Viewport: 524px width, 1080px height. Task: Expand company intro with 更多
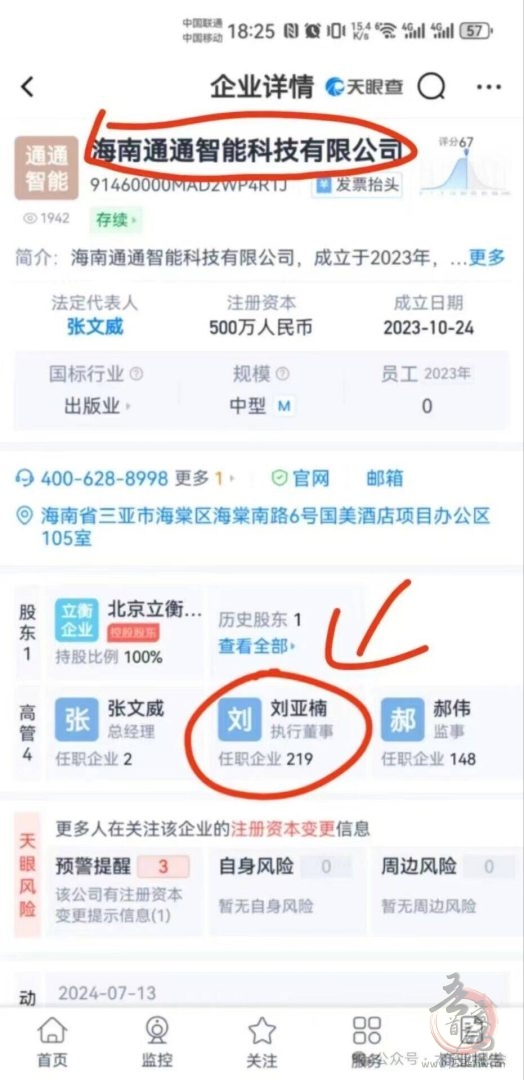[x=487, y=258]
